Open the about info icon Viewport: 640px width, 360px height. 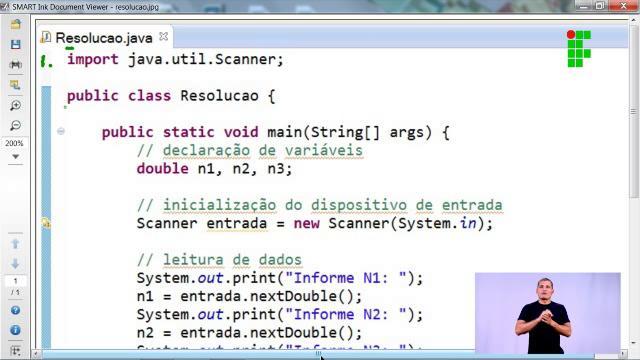[x=16, y=330]
